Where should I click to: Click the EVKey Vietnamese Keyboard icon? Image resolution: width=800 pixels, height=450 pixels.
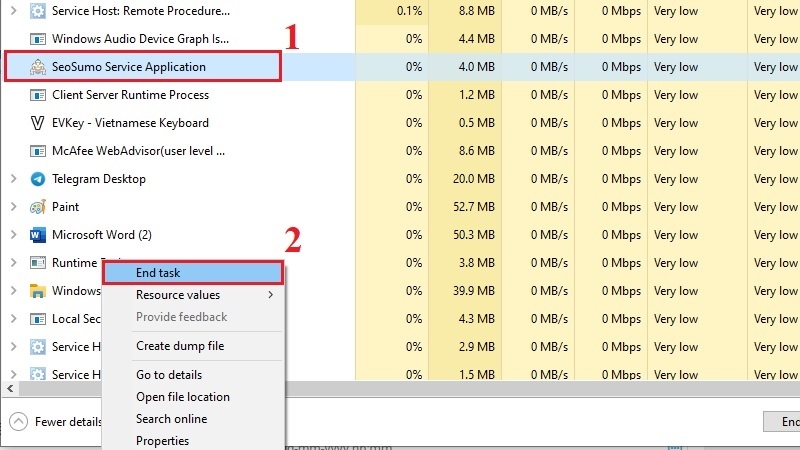38,123
